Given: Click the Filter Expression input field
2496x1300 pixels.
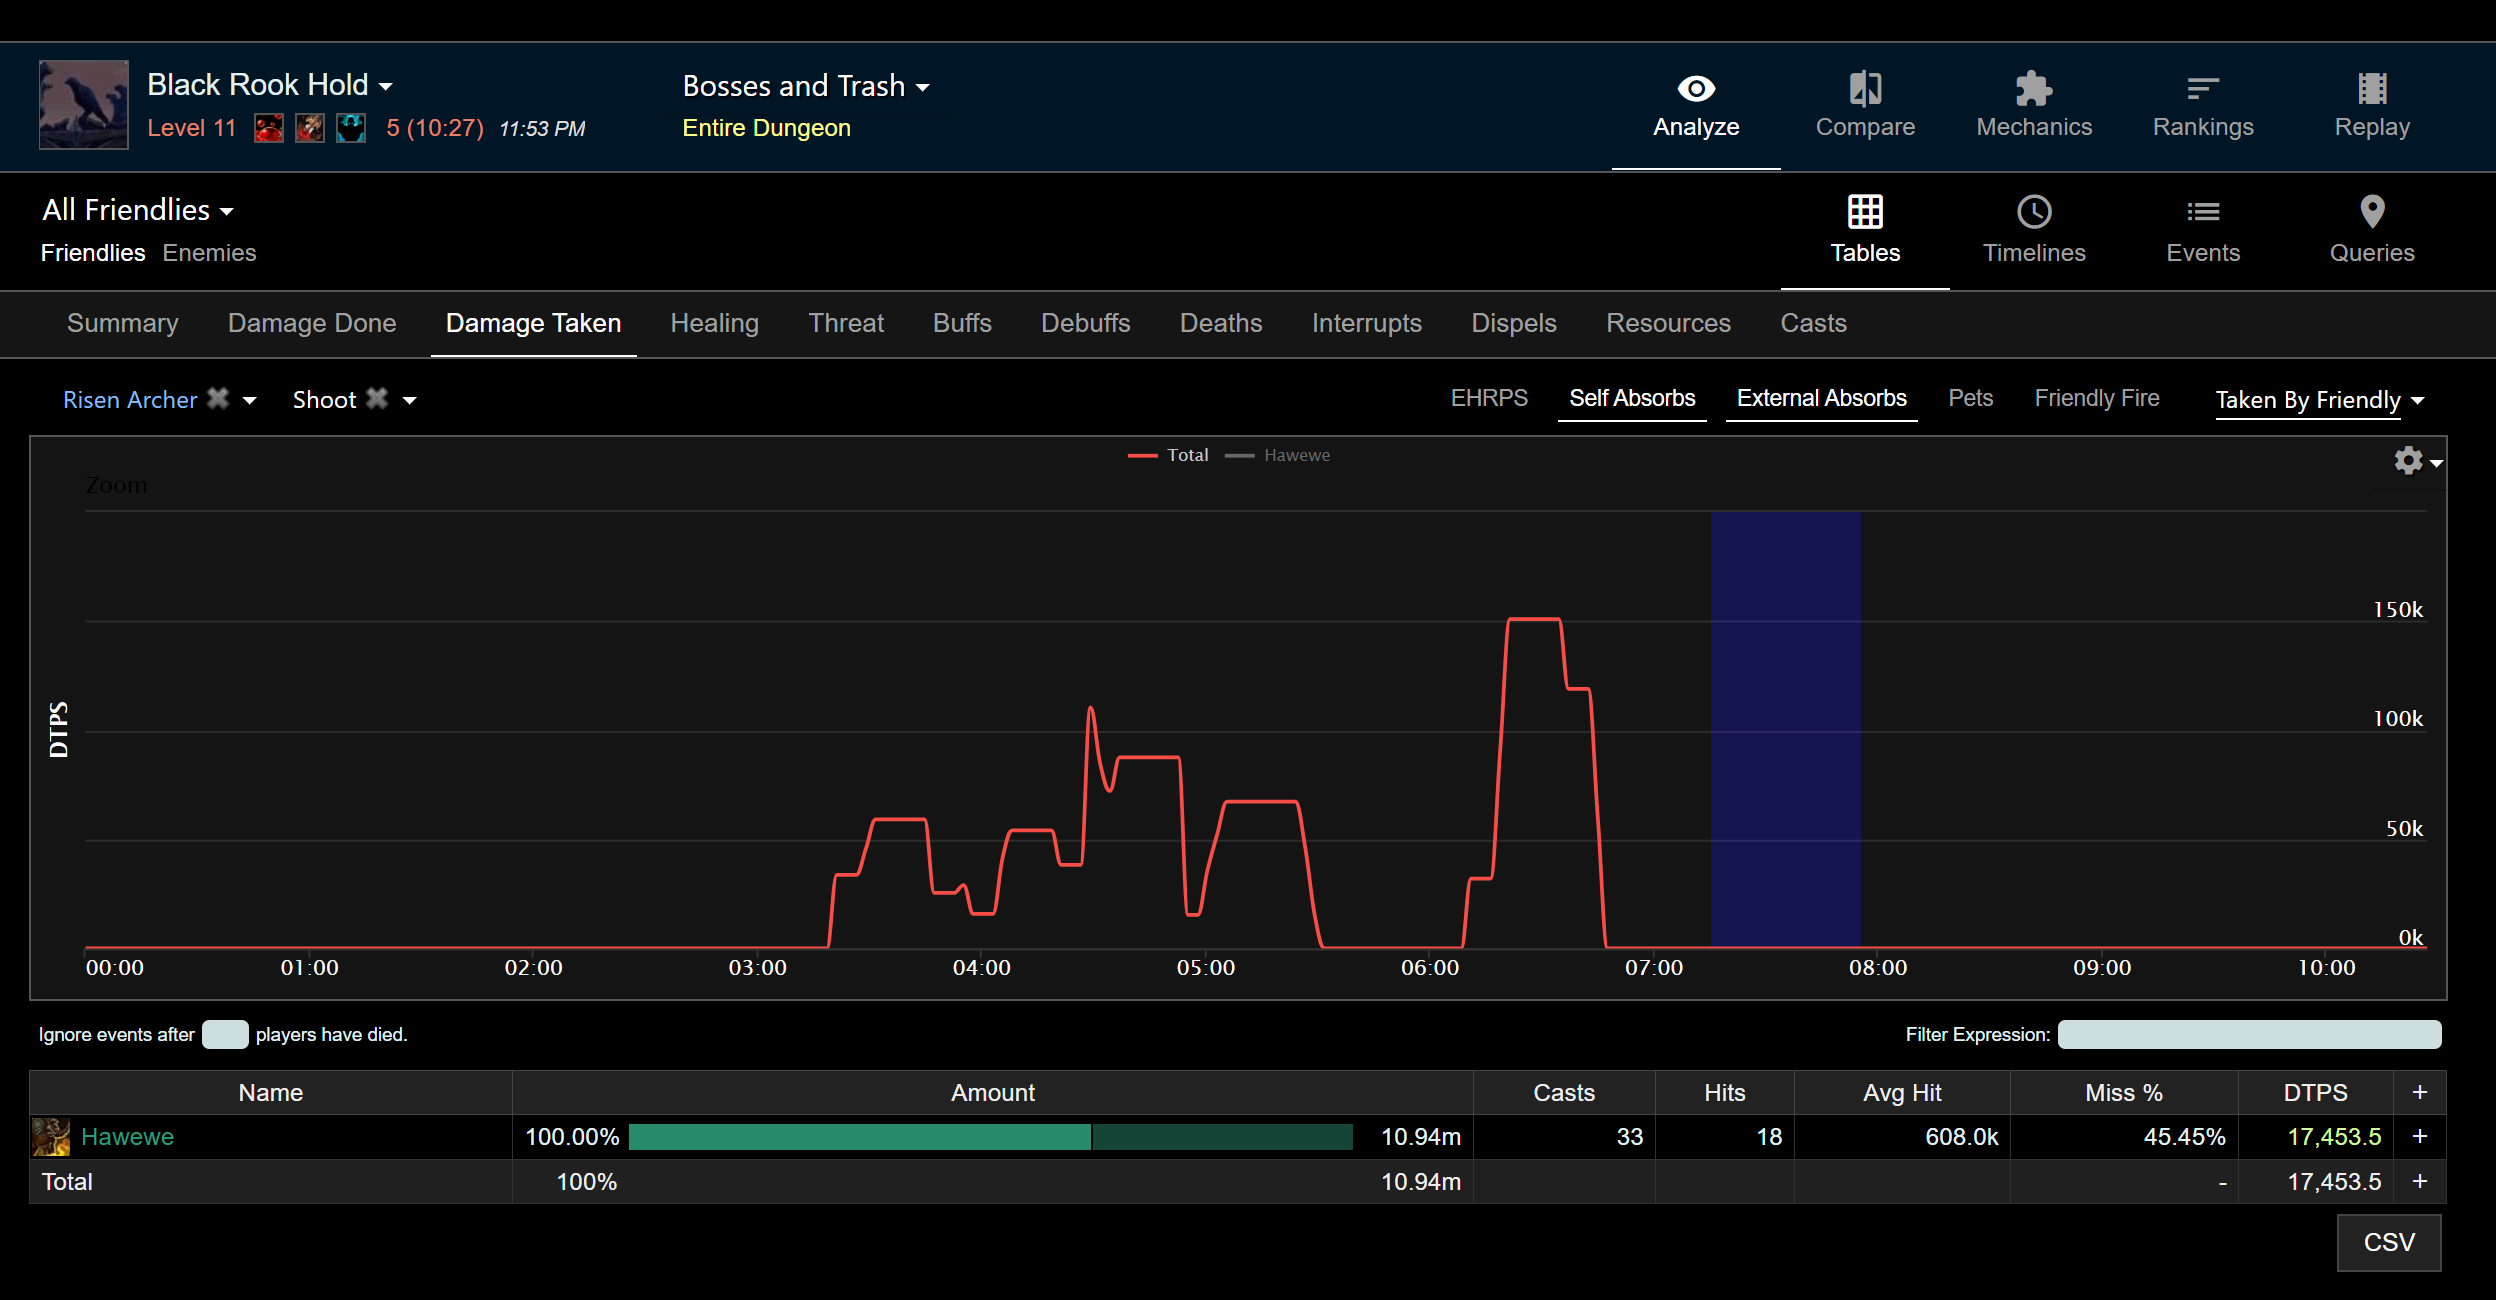Looking at the screenshot, I should point(2249,1034).
